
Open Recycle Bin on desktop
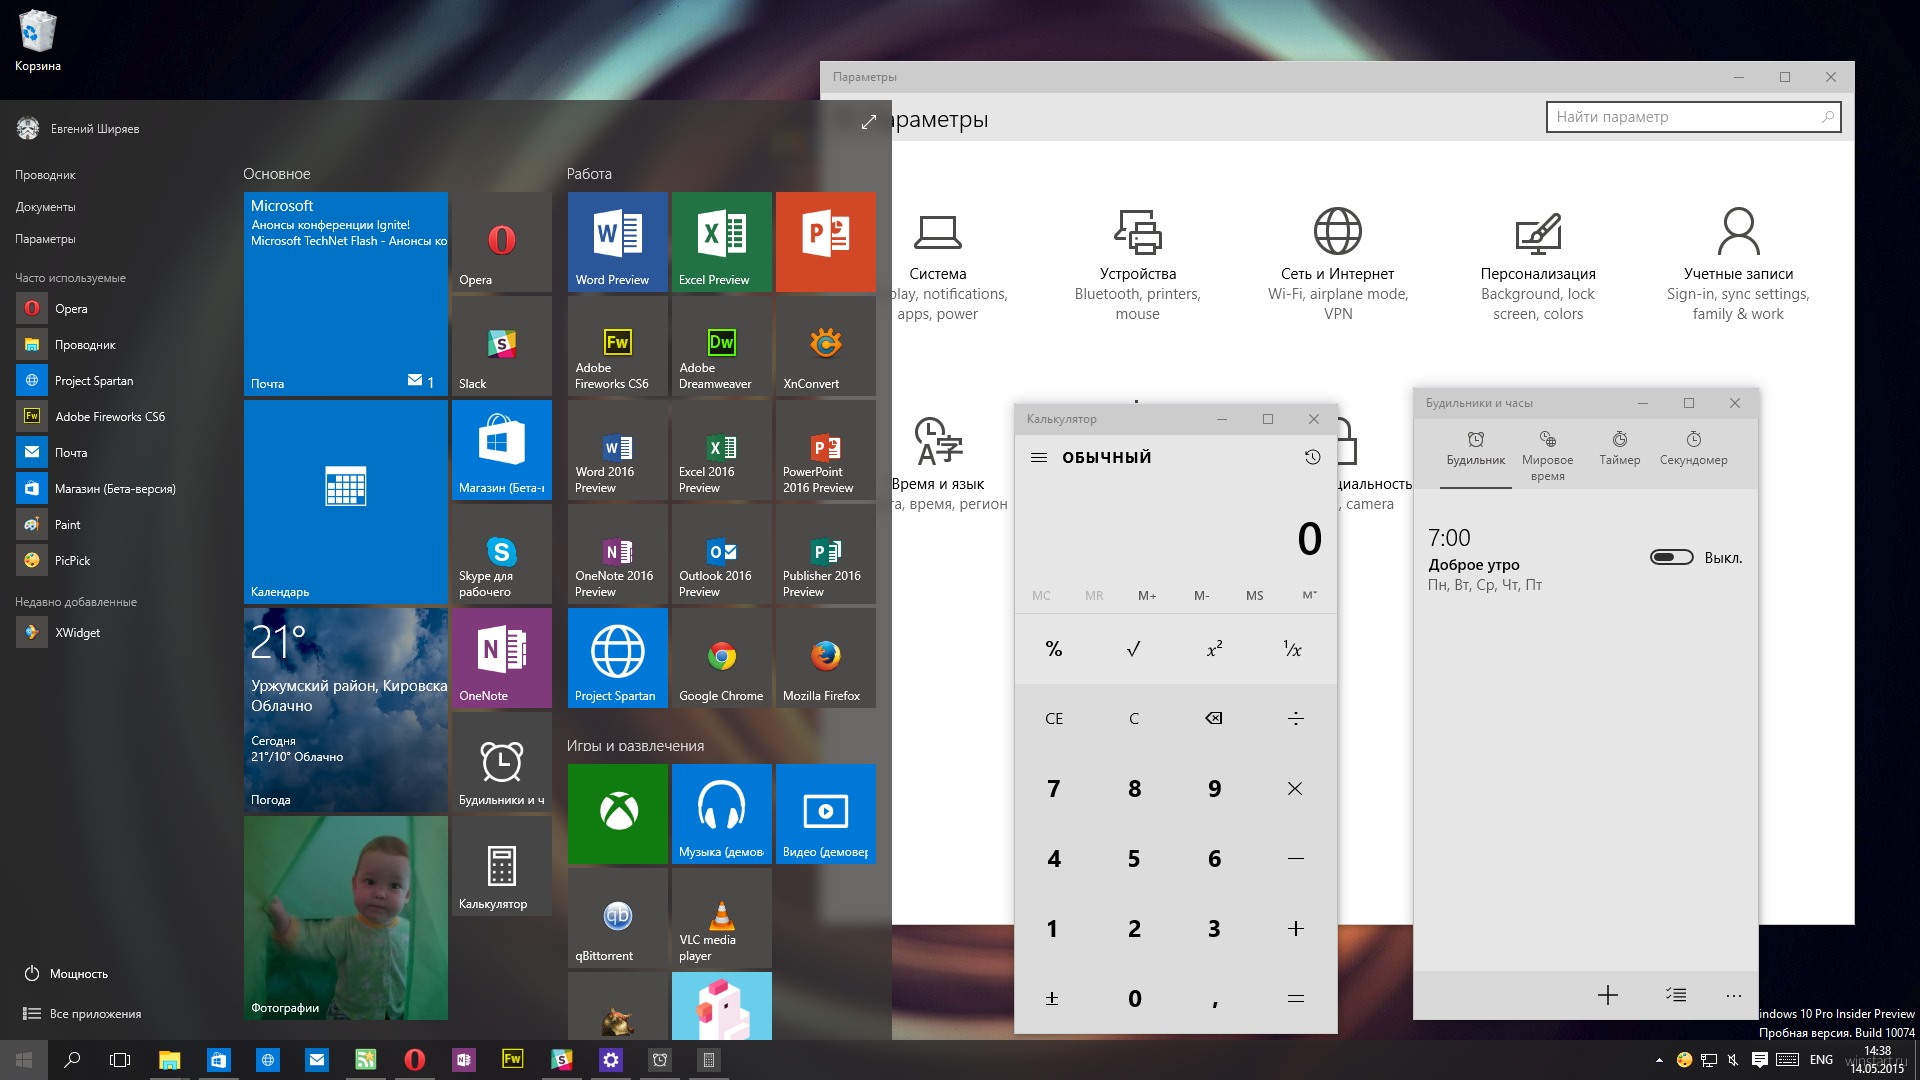(37, 40)
